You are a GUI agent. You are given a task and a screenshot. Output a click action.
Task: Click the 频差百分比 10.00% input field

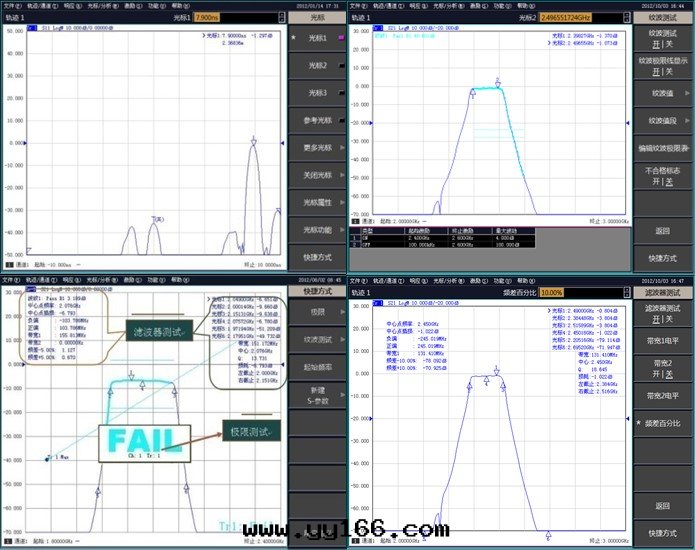pyautogui.click(x=552, y=293)
